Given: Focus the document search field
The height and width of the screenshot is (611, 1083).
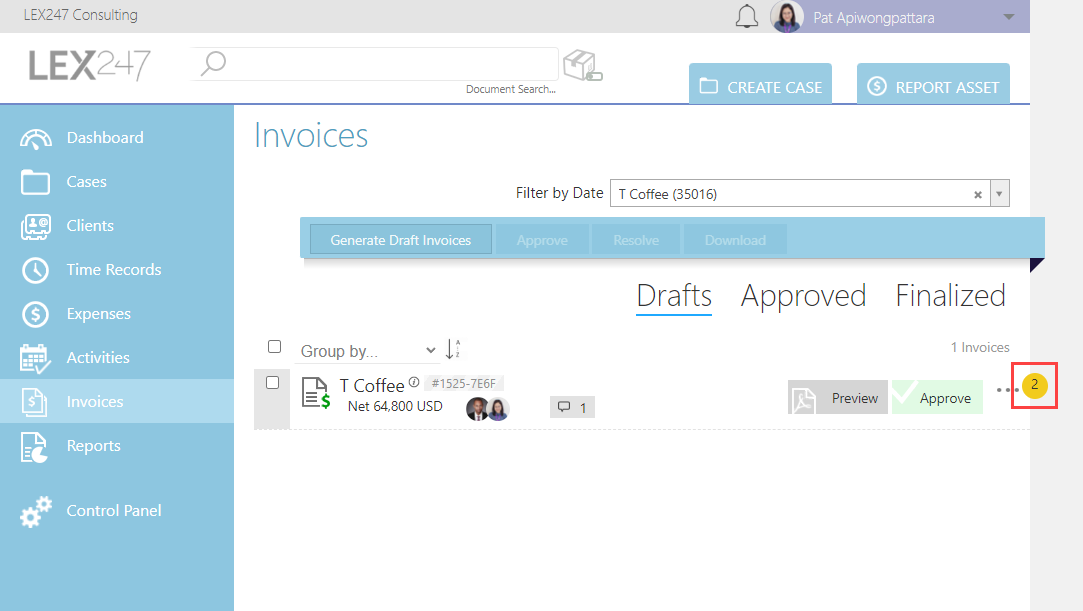Looking at the screenshot, I should [374, 64].
